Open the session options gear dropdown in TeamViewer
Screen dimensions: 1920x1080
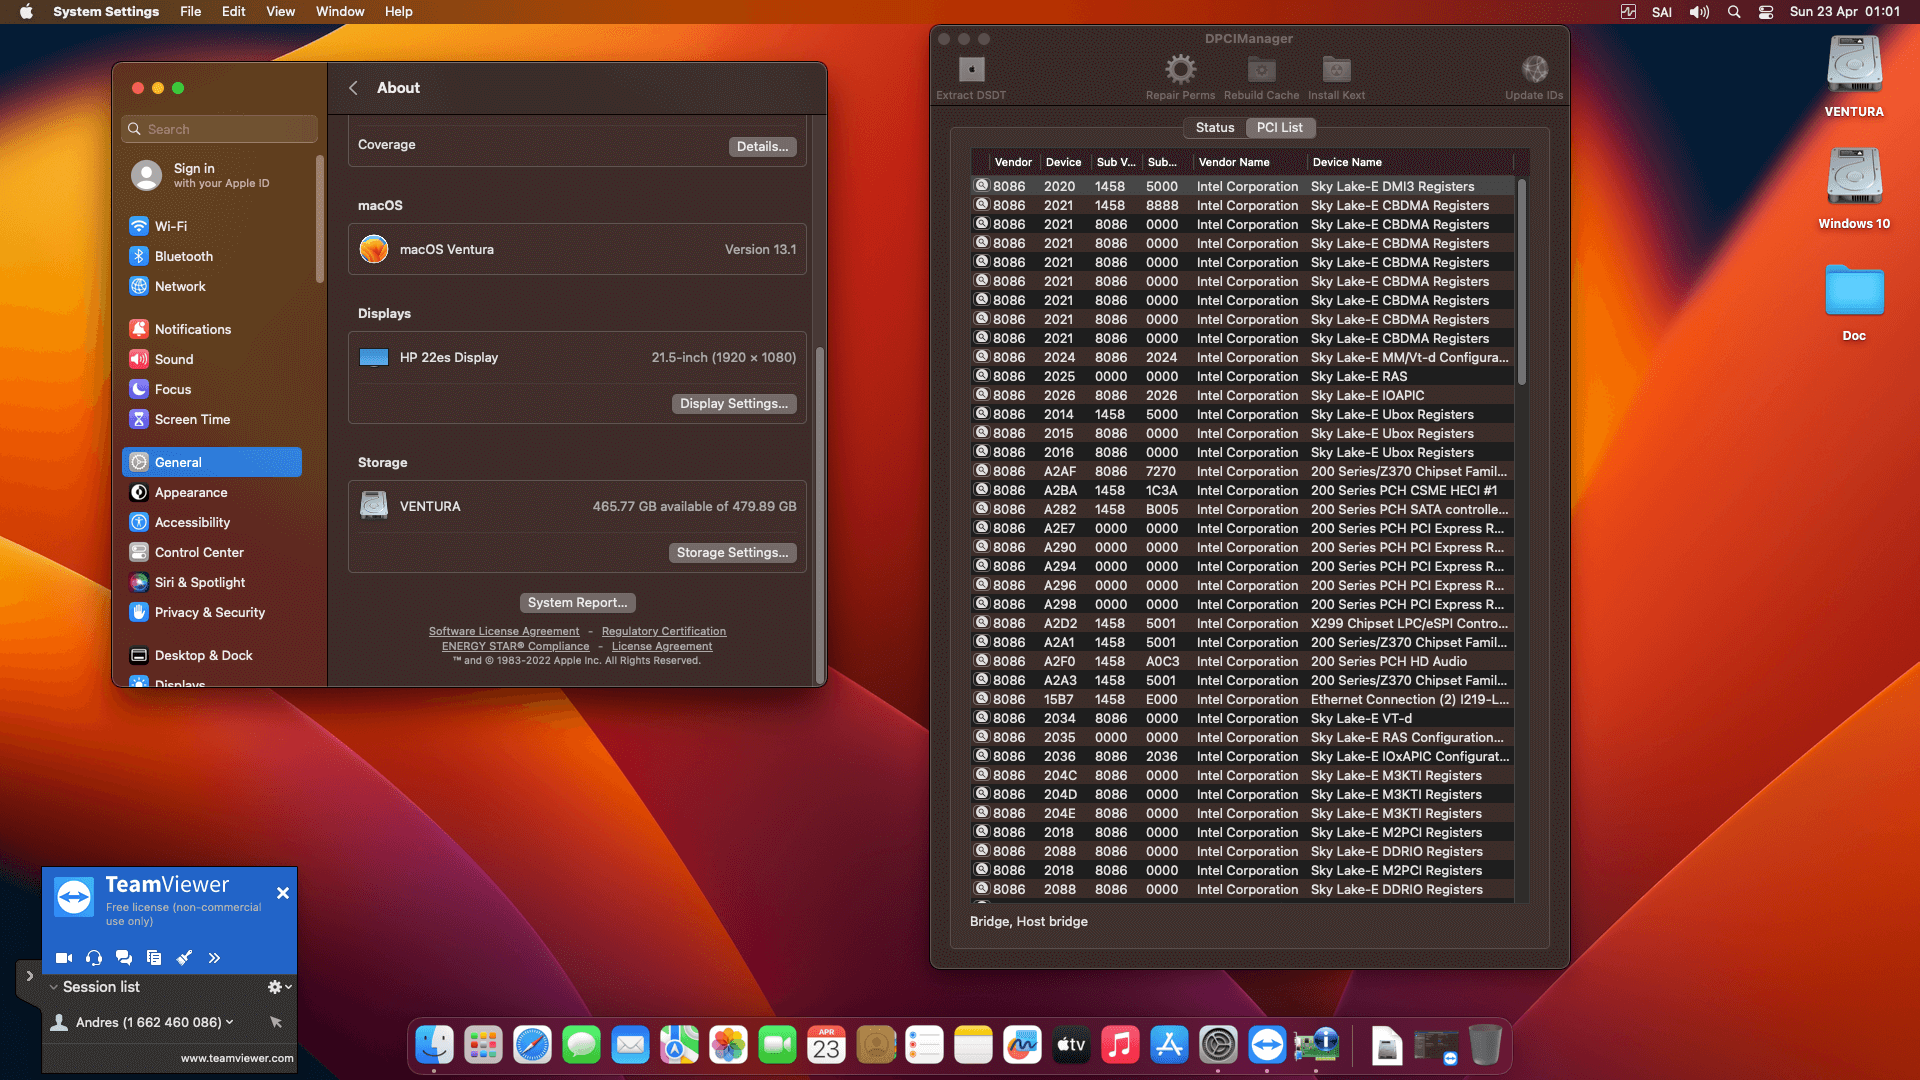[x=275, y=986]
